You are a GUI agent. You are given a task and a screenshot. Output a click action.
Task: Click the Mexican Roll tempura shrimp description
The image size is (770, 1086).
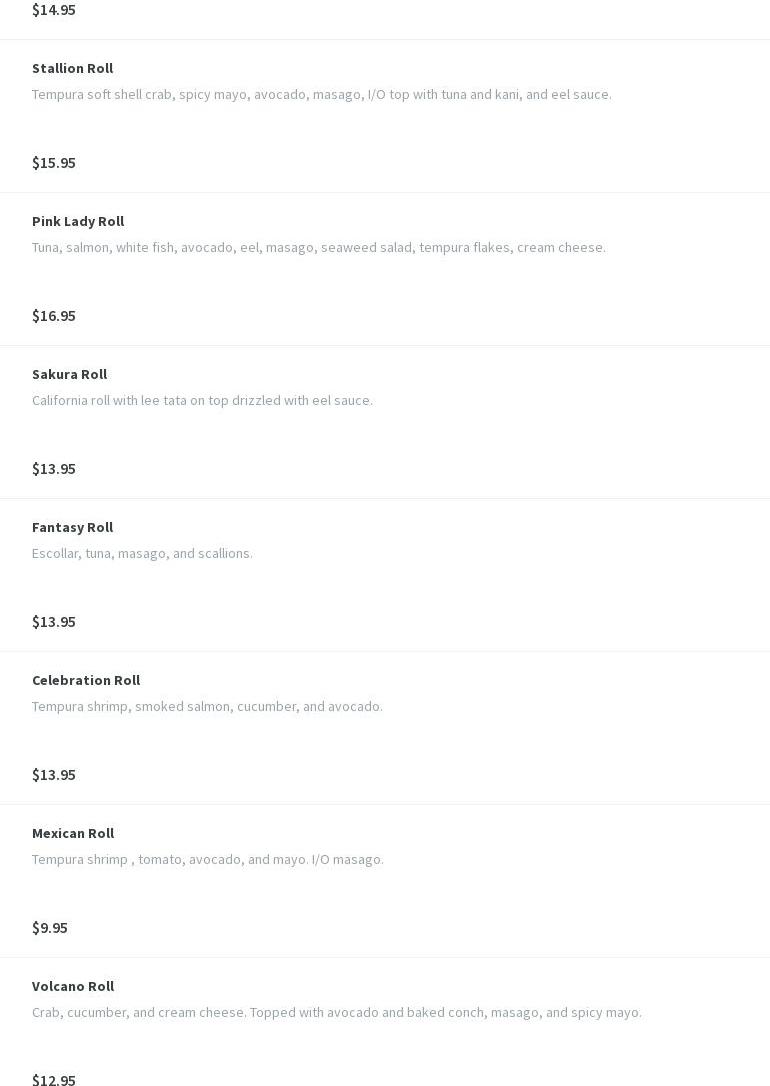tap(207, 859)
